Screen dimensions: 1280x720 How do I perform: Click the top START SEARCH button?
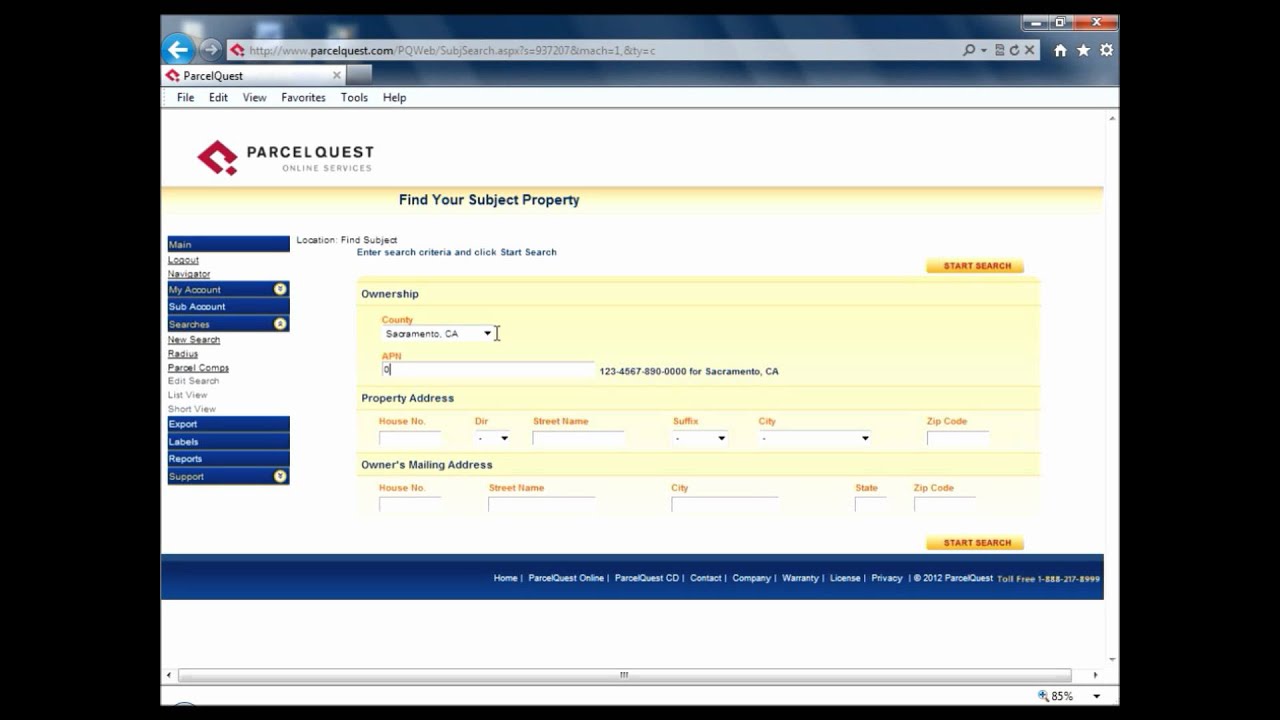(976, 266)
